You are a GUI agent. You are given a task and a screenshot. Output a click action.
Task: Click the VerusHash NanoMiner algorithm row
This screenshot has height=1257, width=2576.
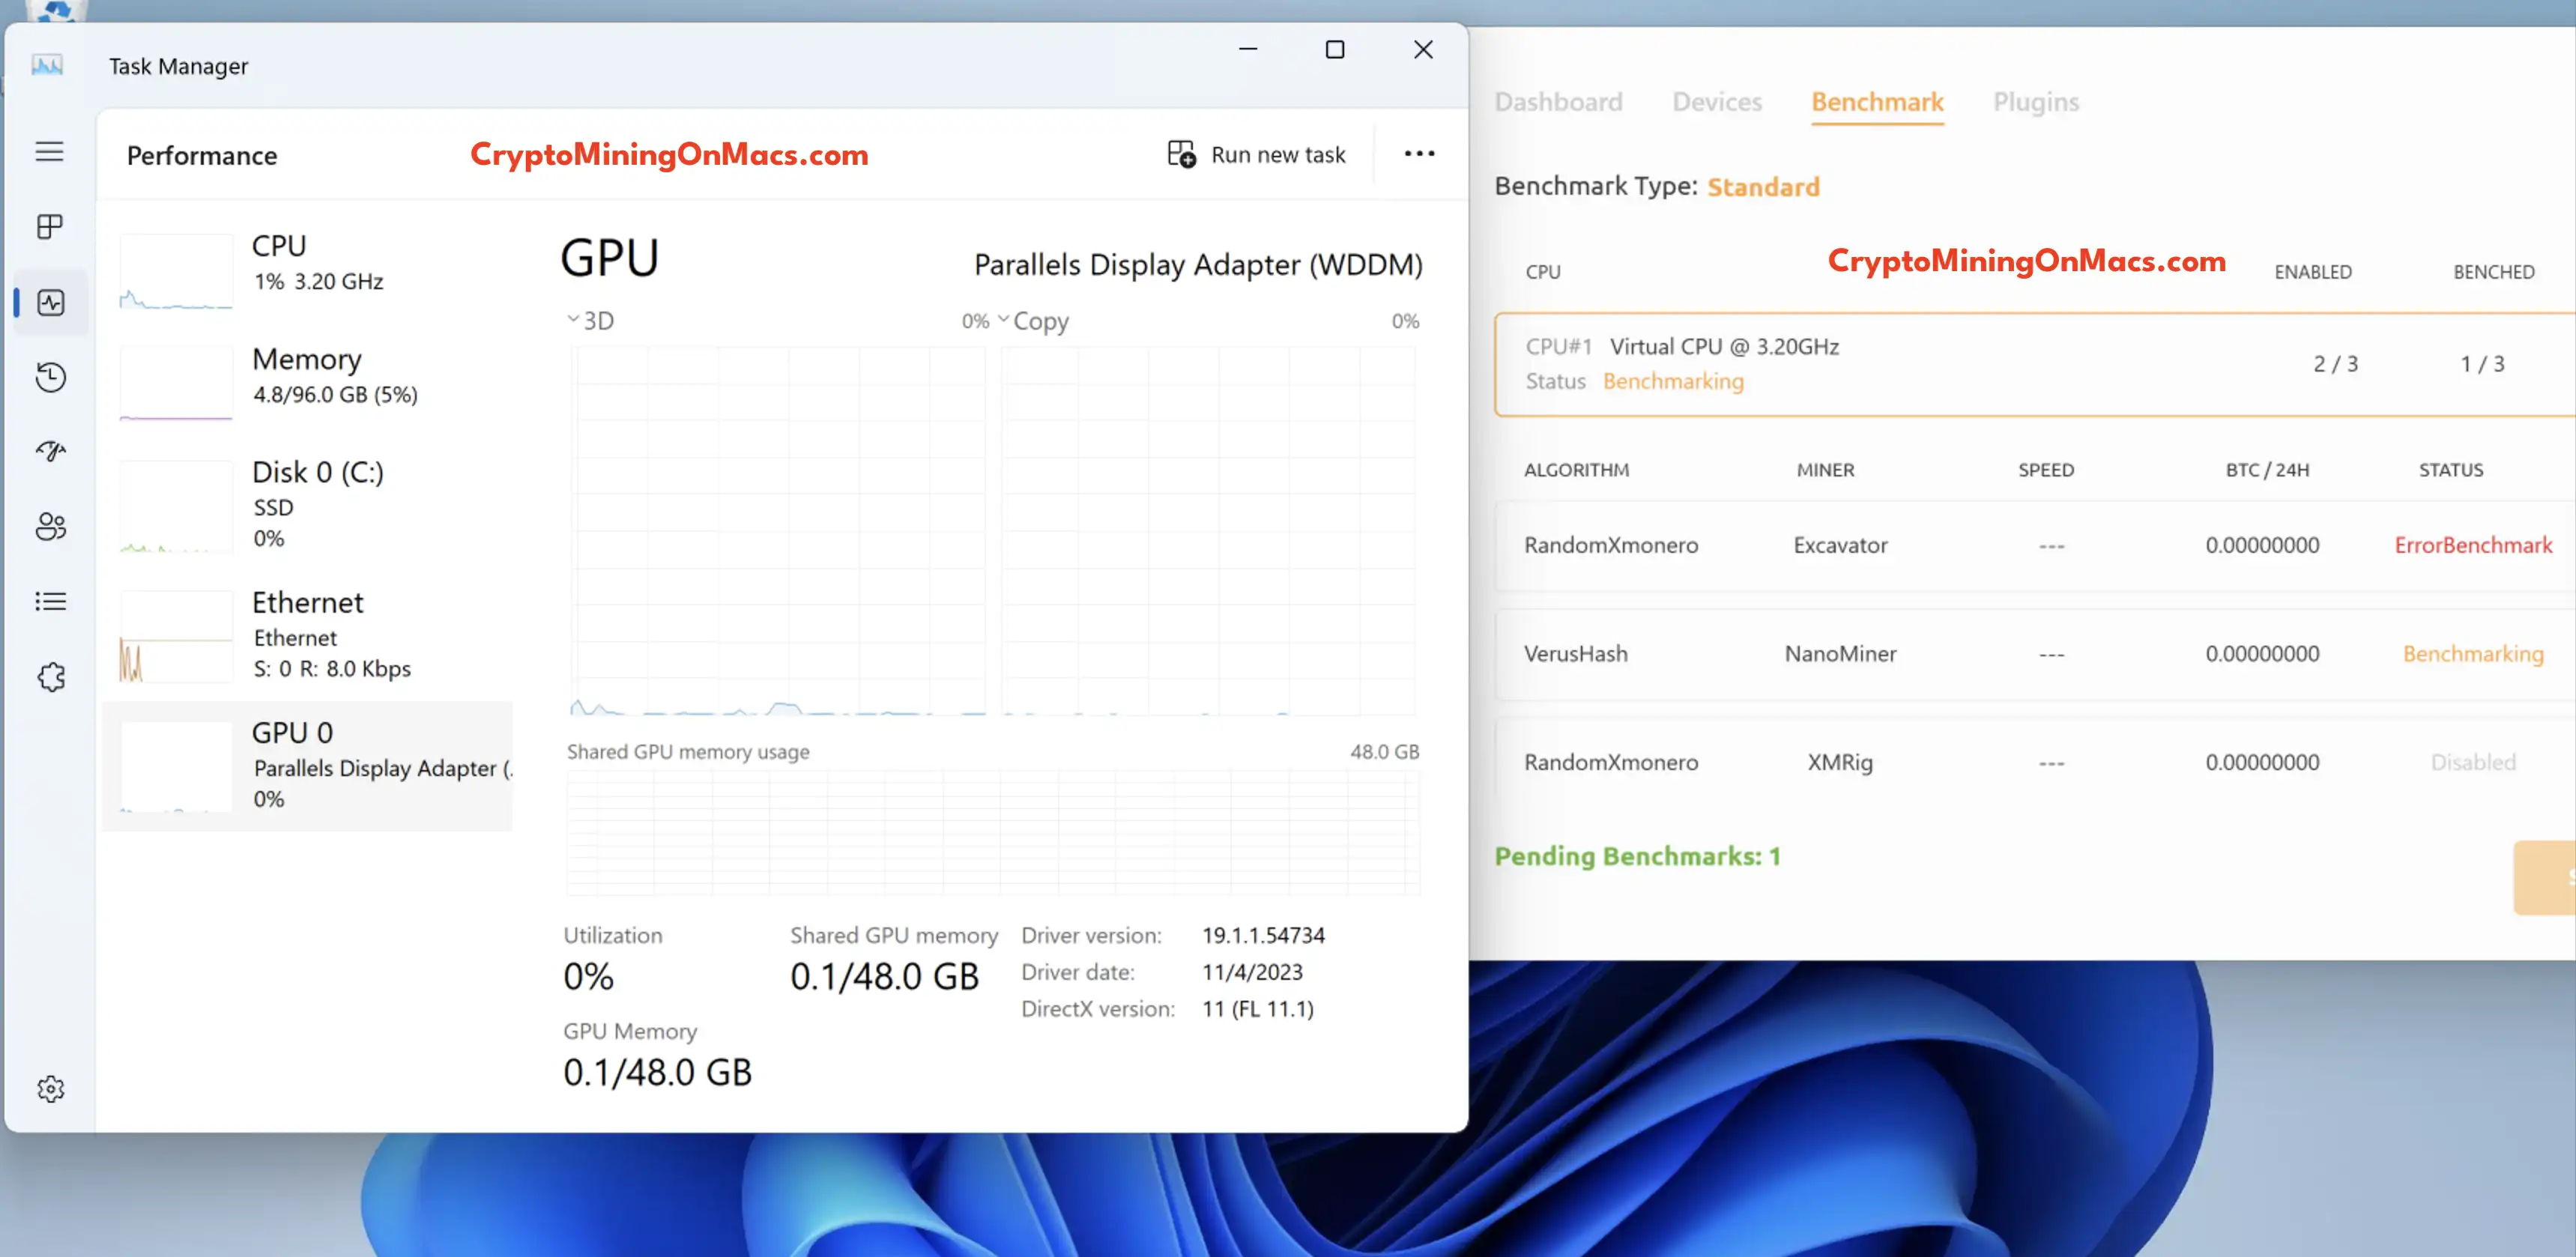pos(2034,654)
